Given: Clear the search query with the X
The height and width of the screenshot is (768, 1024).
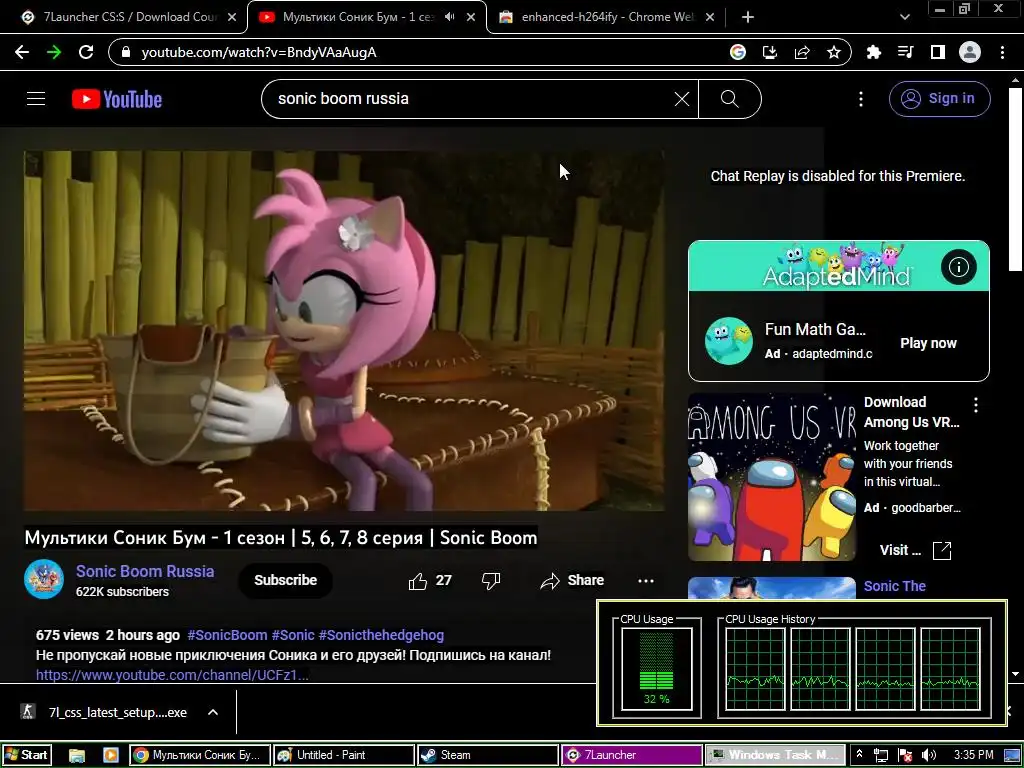Looking at the screenshot, I should [682, 99].
